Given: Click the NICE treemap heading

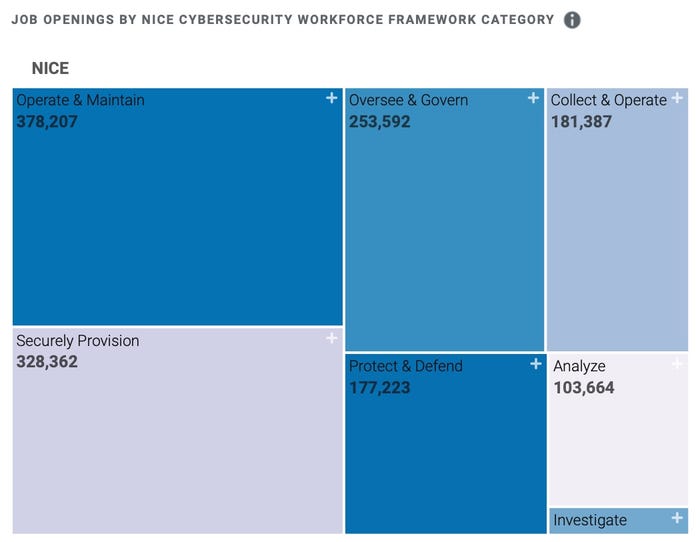Looking at the screenshot, I should click(50, 68).
